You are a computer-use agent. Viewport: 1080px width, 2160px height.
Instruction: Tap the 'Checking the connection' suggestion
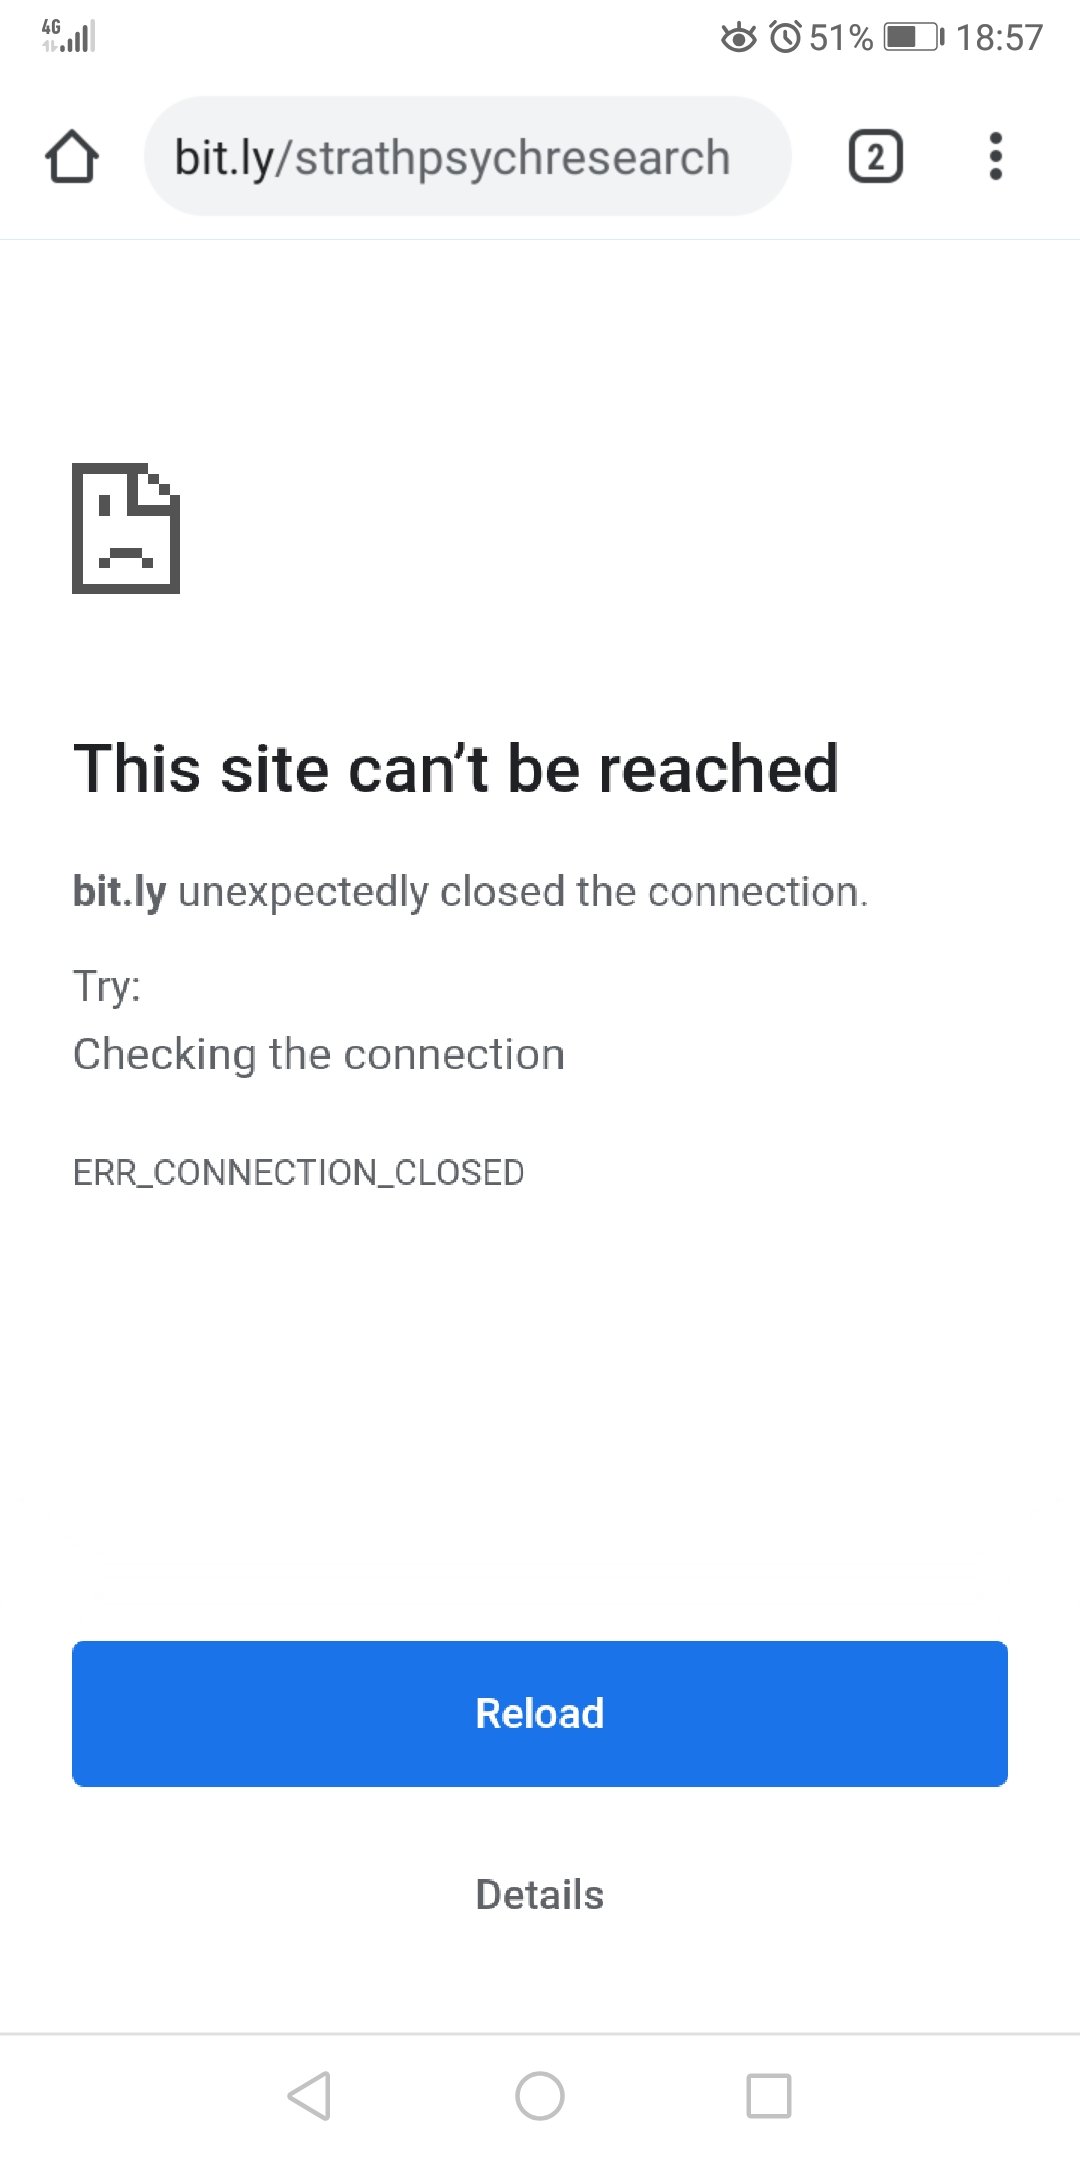pos(319,1055)
